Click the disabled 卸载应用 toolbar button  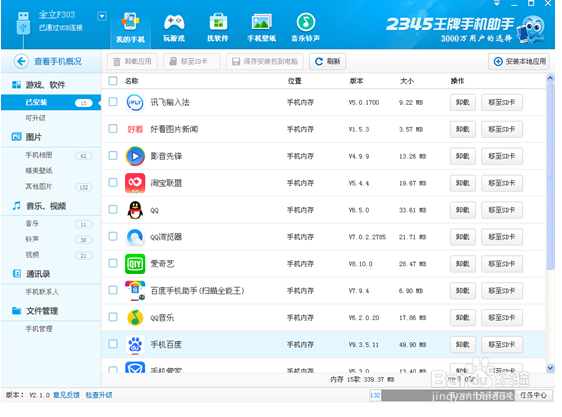click(x=132, y=62)
